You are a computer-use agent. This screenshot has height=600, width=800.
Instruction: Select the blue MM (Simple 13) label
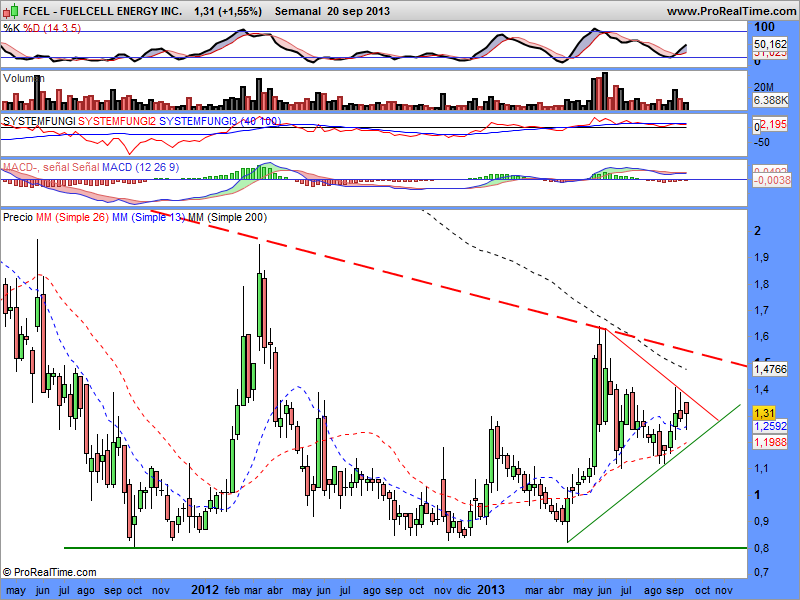point(148,217)
